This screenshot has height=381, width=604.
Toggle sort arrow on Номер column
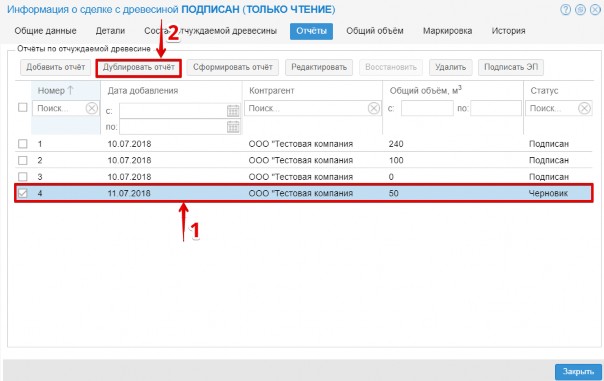[x=70, y=90]
